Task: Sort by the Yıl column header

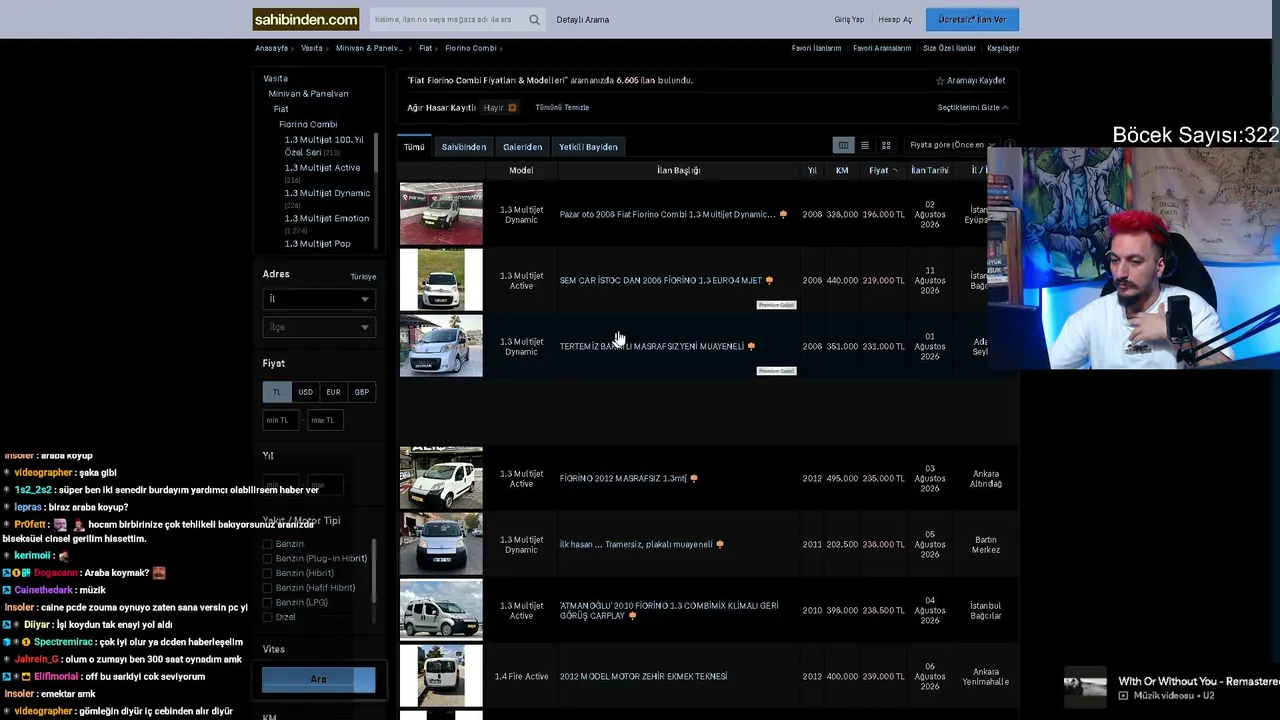Action: coord(812,171)
